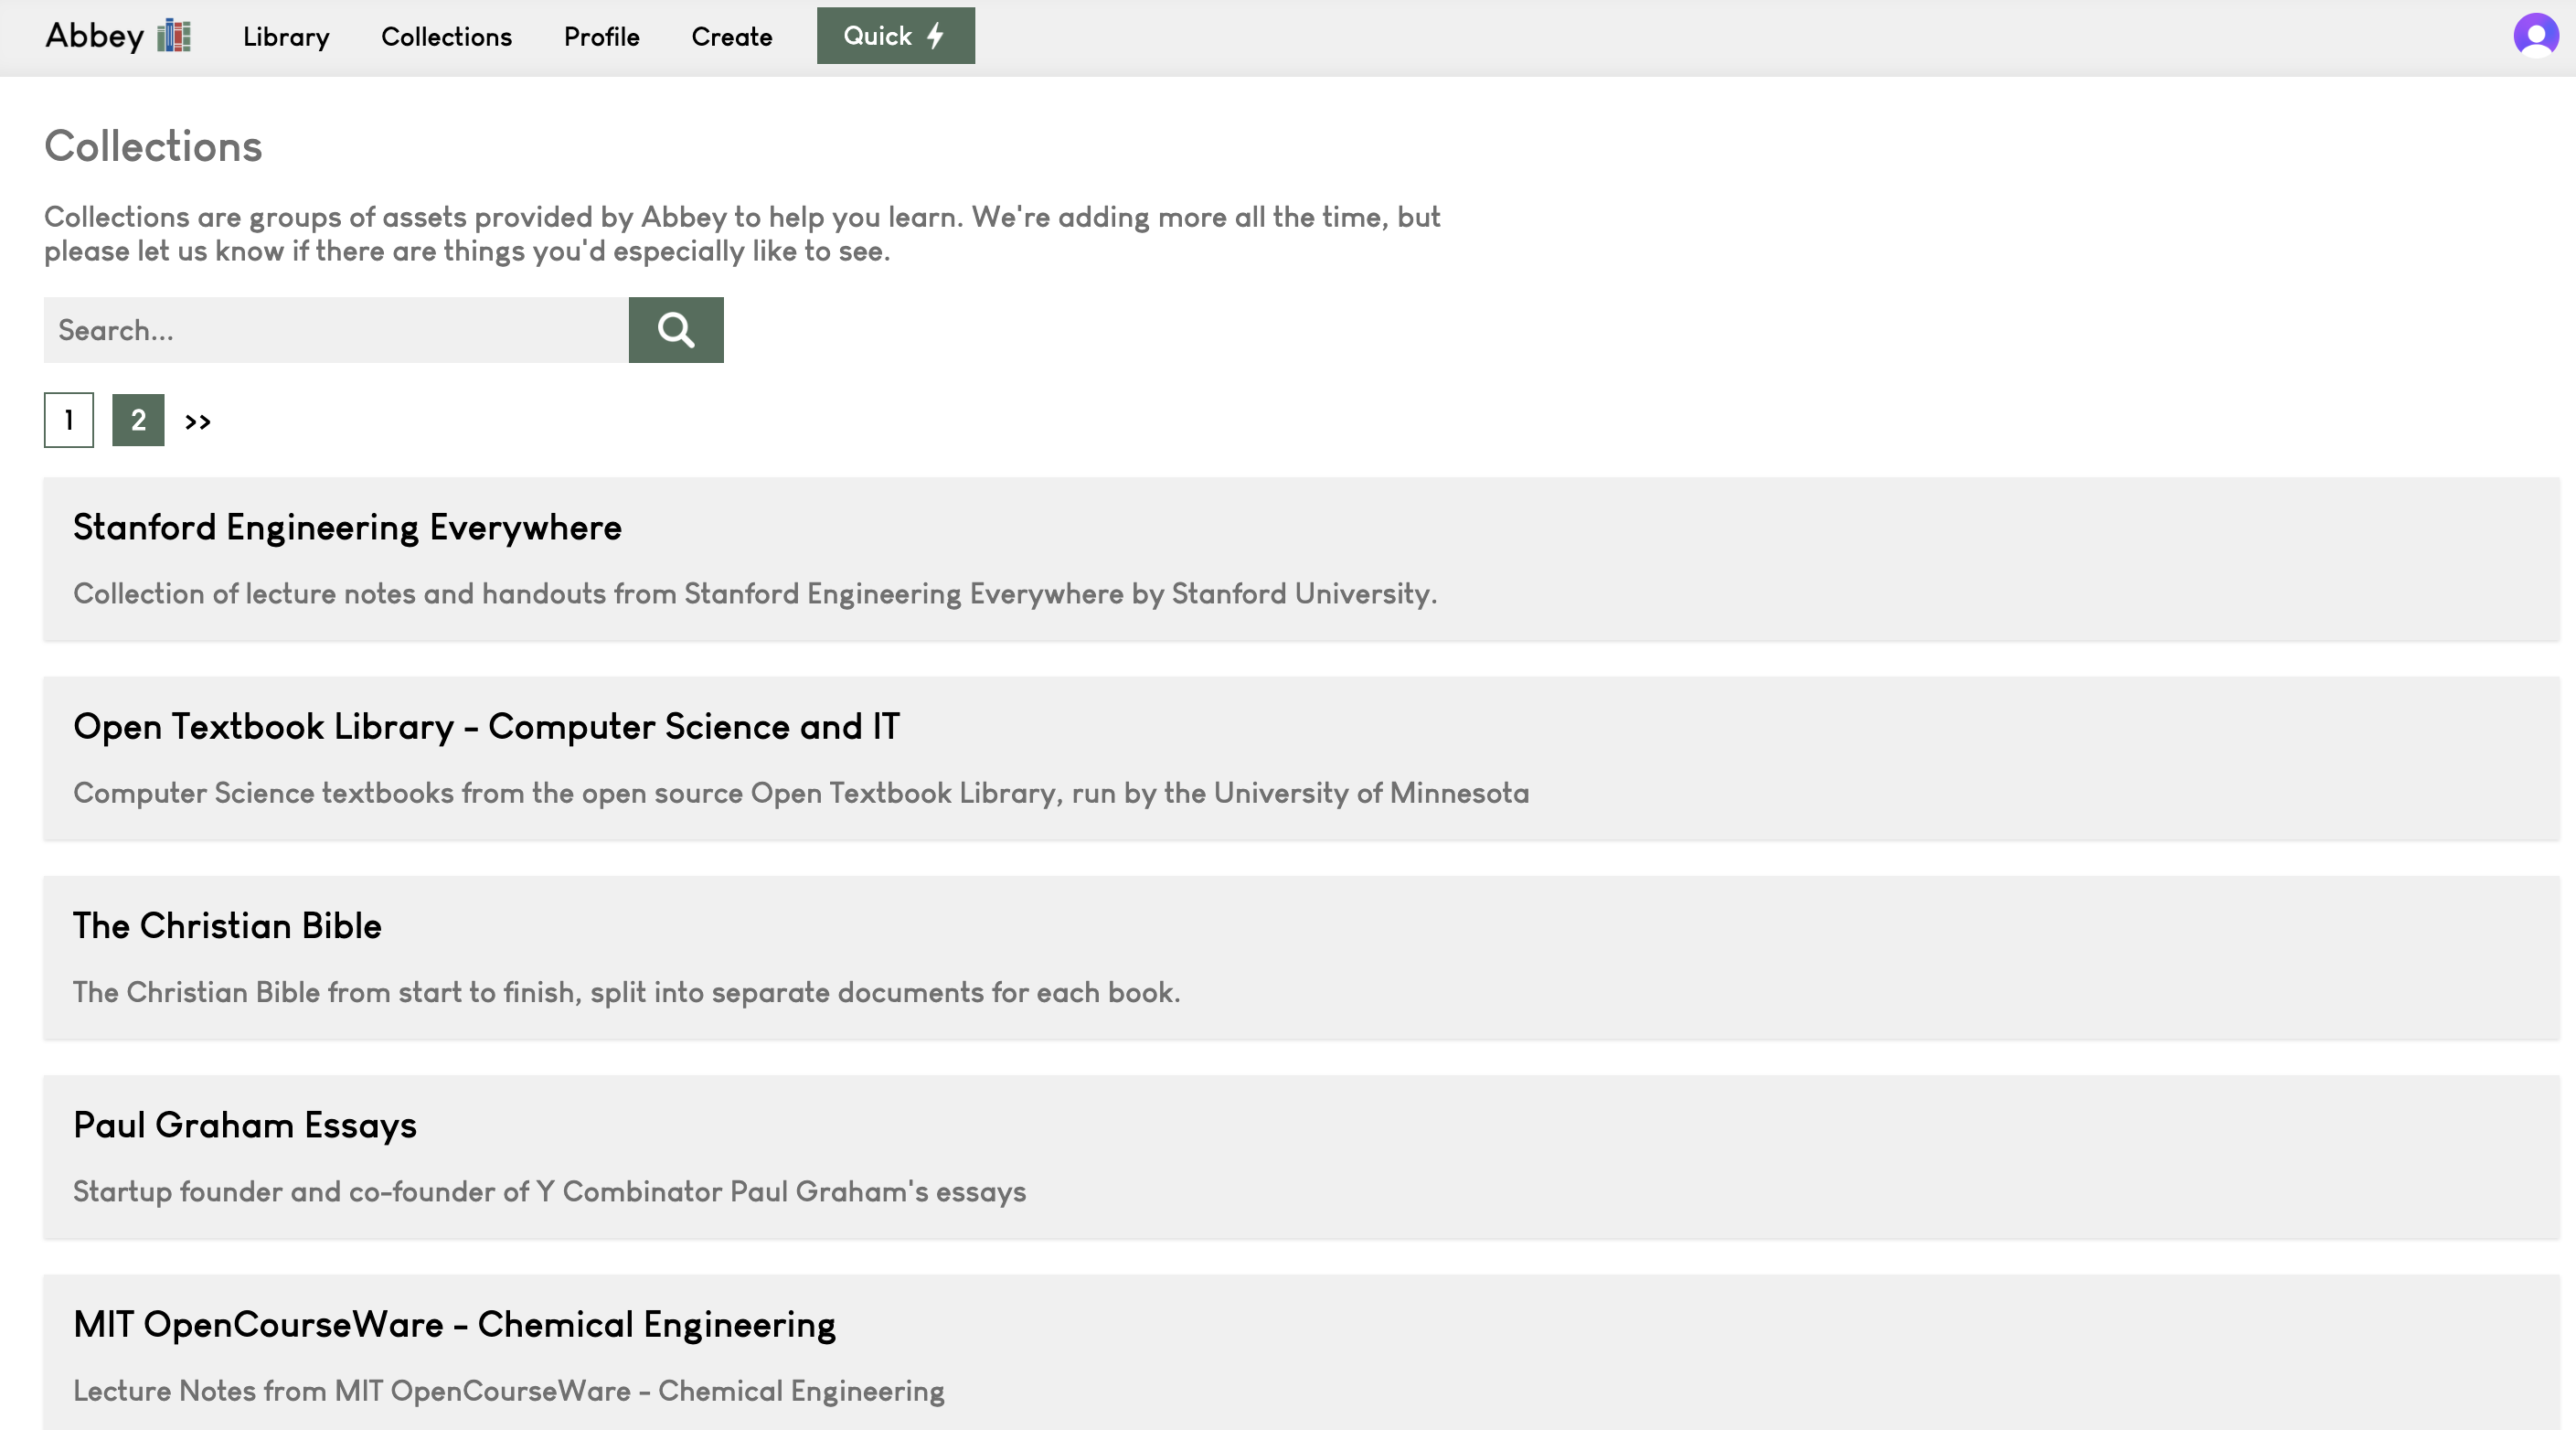The height and width of the screenshot is (1430, 2576).
Task: Go to next page with double chevron
Action: 198,421
